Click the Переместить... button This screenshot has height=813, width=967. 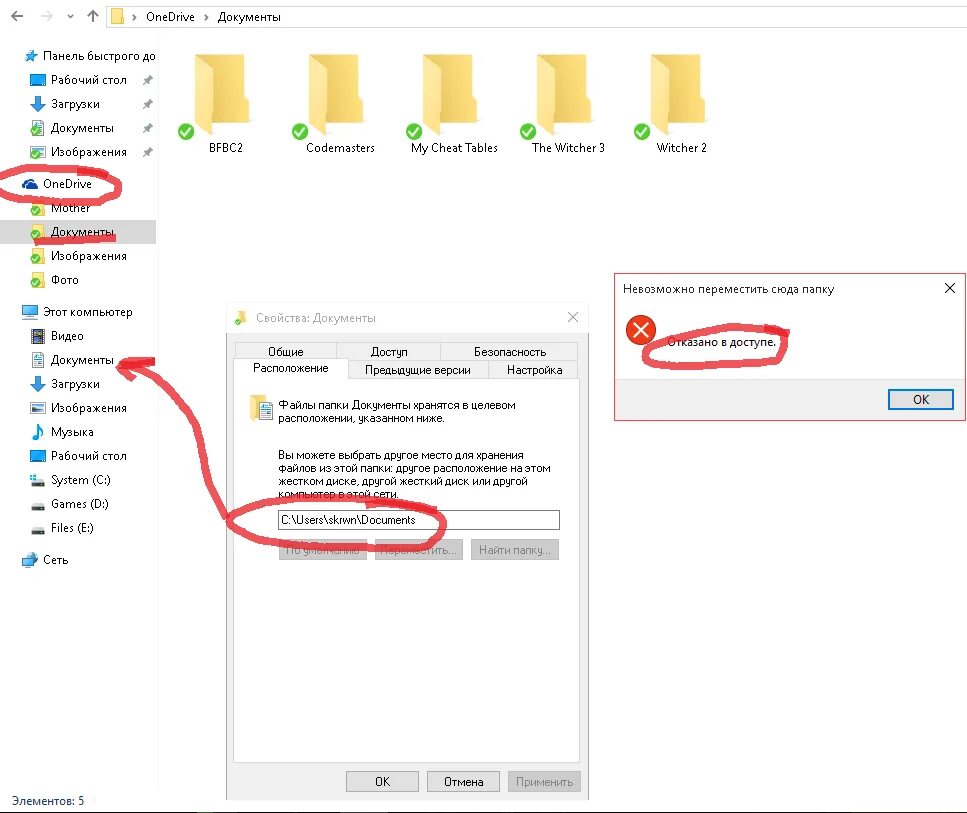pos(419,550)
